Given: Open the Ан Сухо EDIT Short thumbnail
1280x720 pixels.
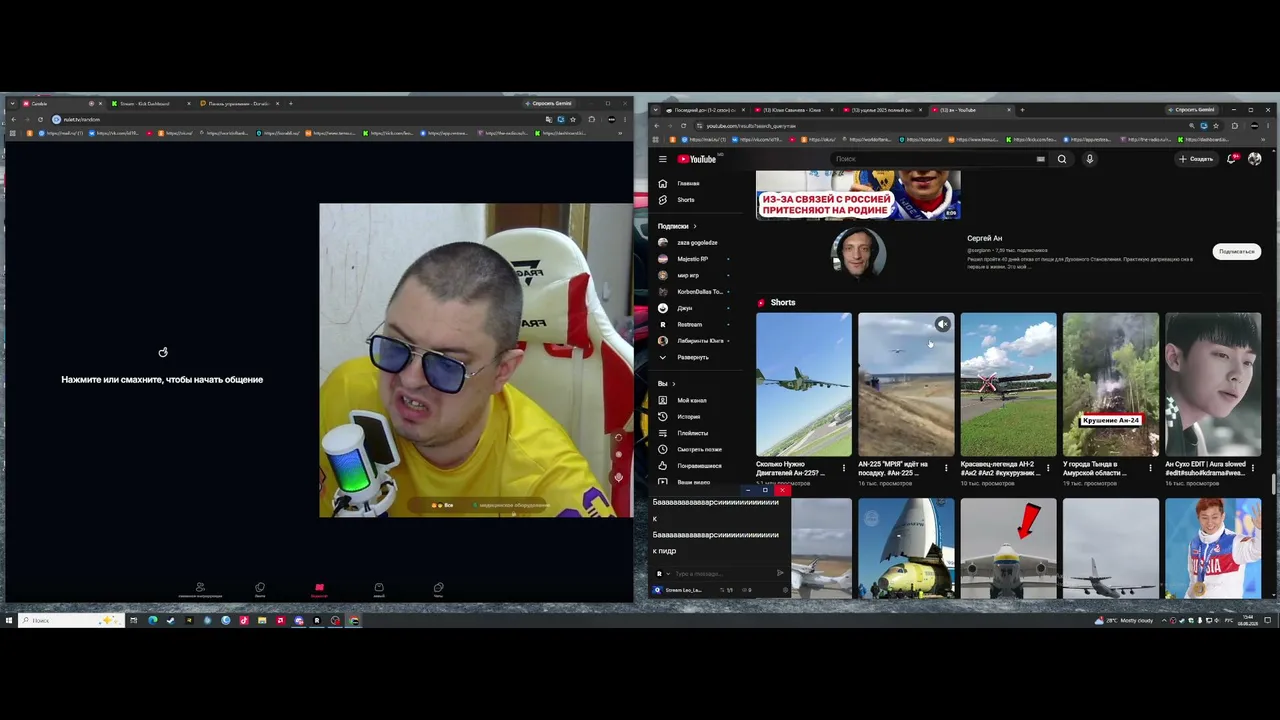Looking at the screenshot, I should coord(1213,384).
